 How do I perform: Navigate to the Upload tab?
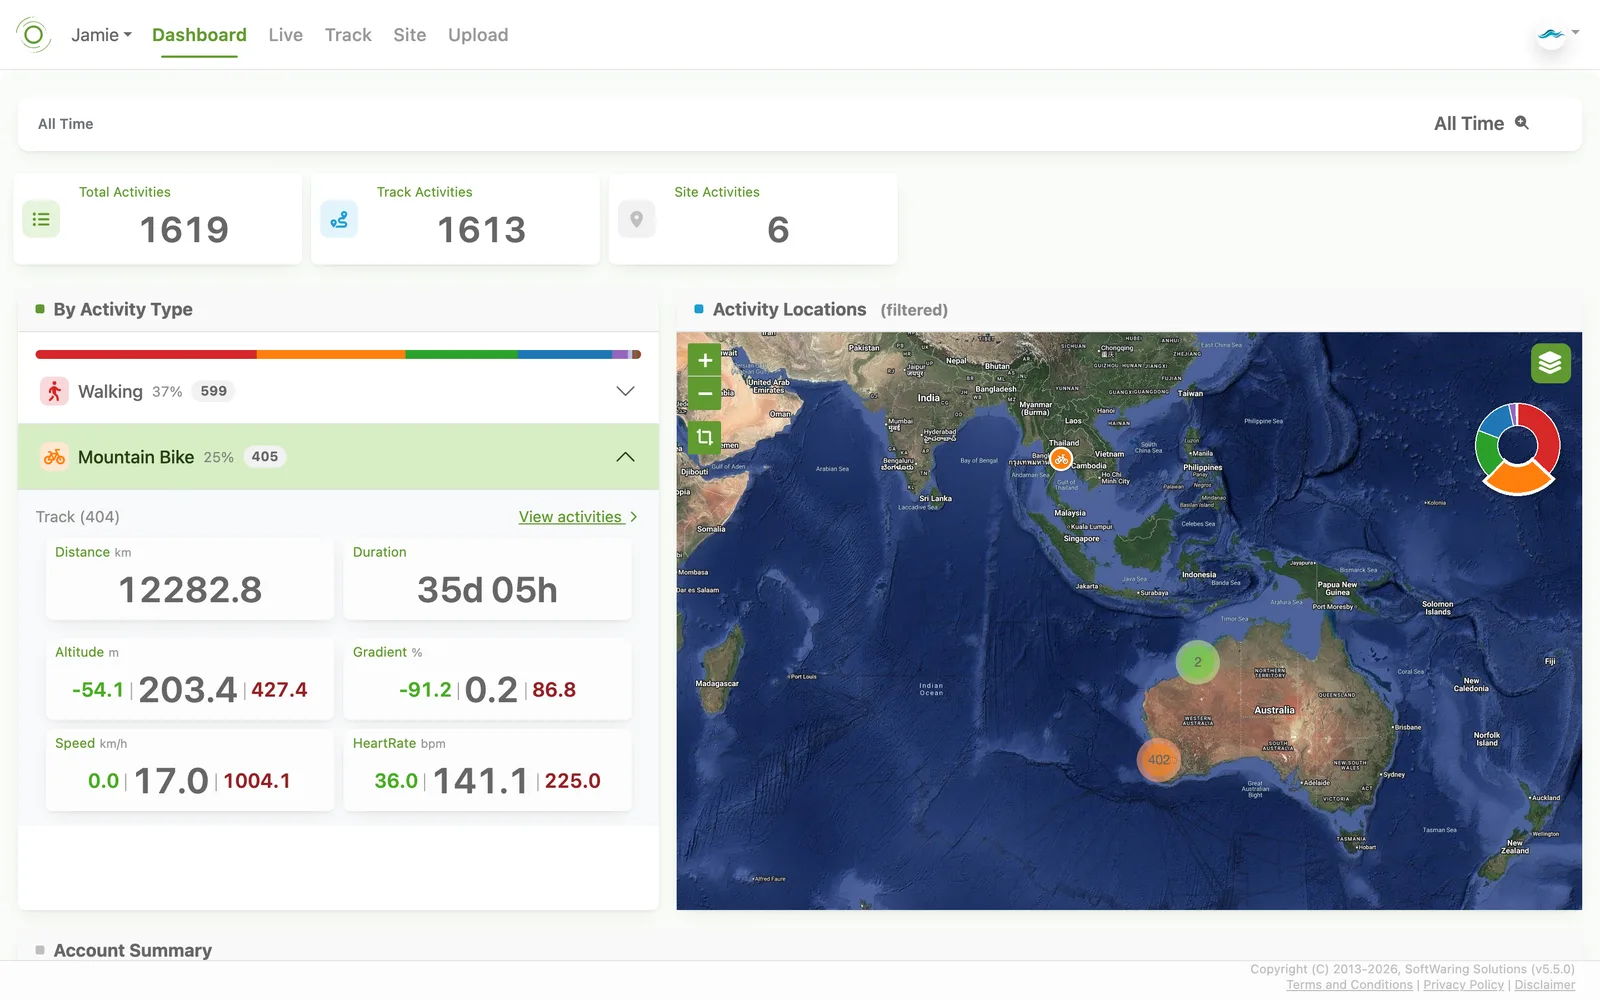click(478, 35)
